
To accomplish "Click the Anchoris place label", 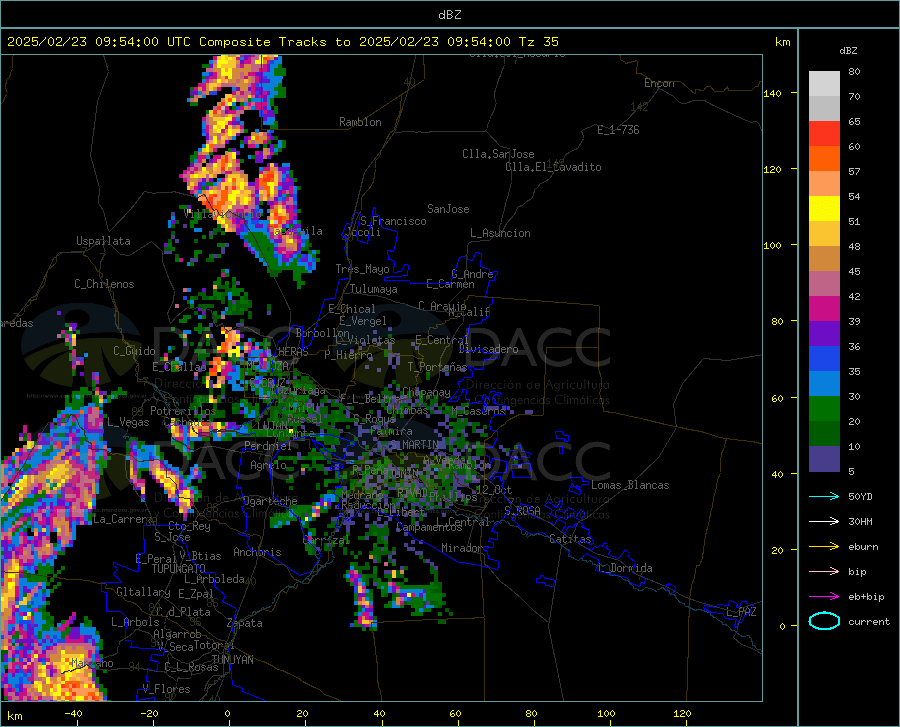I will (257, 552).
